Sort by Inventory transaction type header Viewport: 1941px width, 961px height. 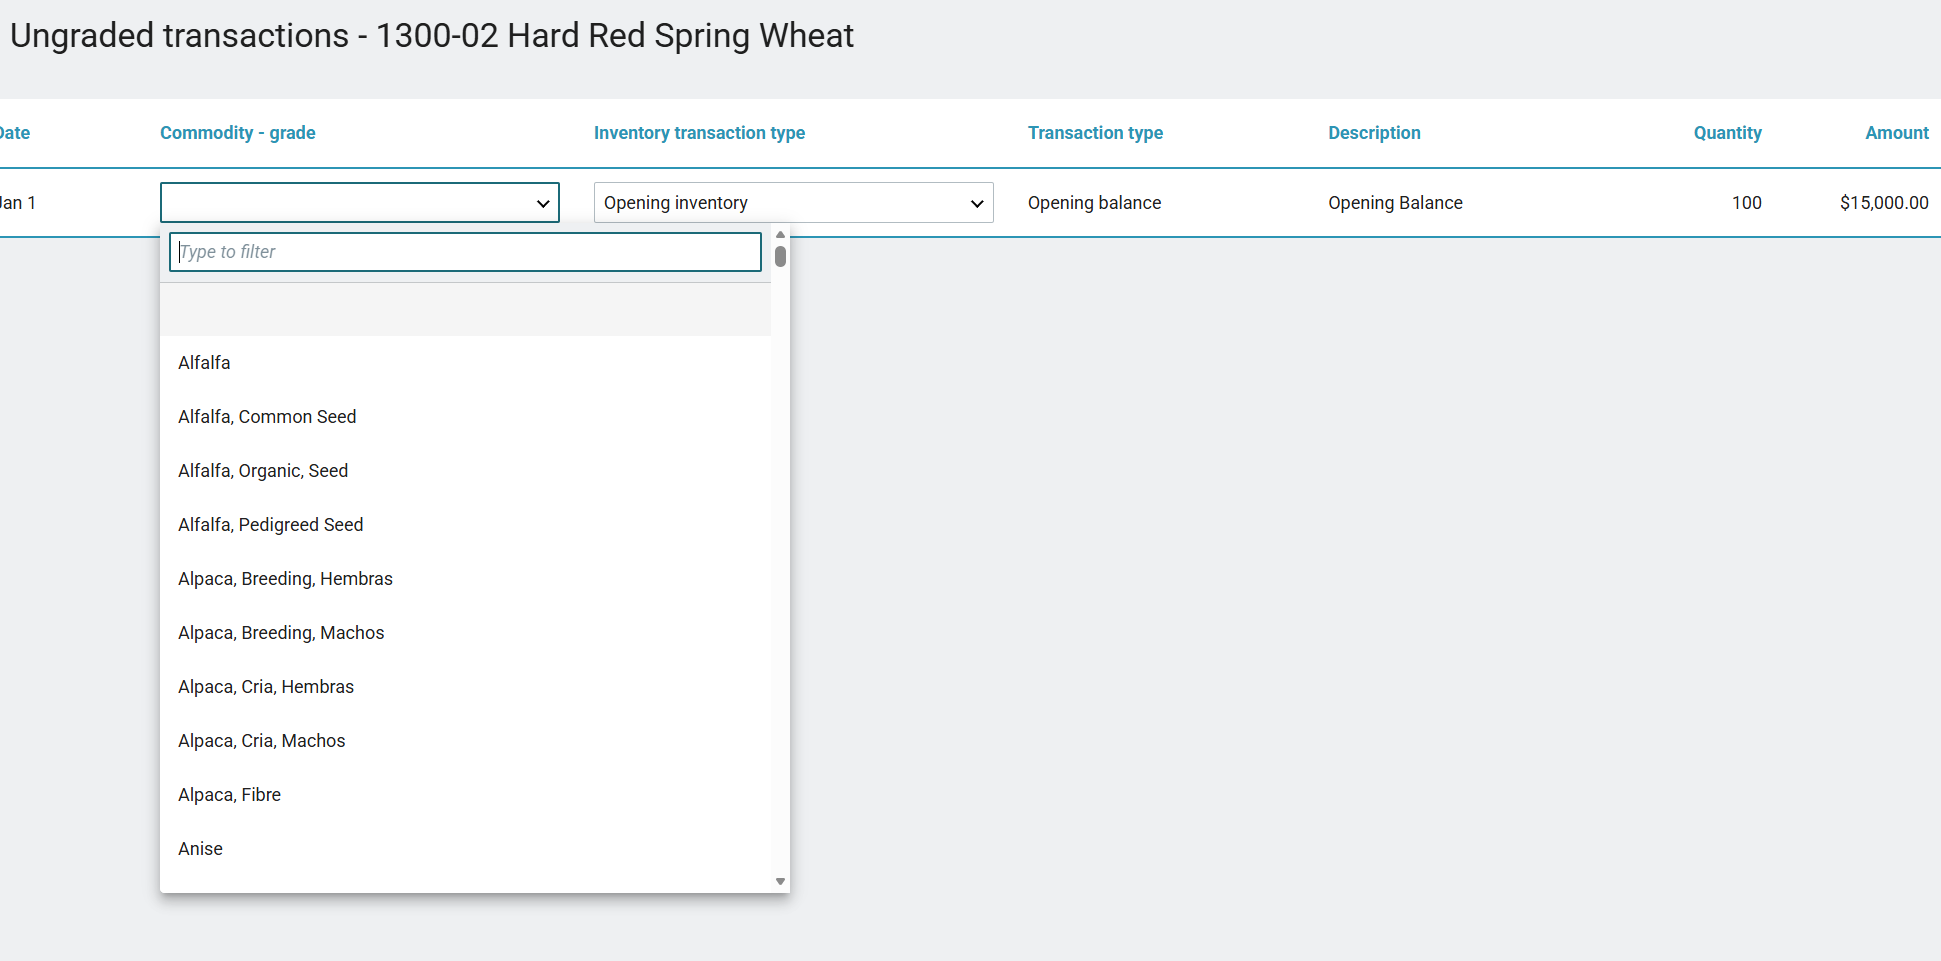[x=699, y=133]
